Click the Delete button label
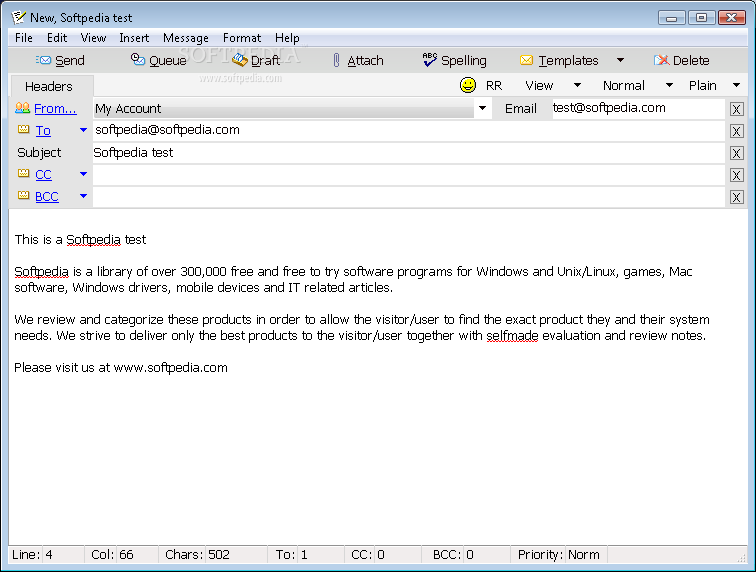The height and width of the screenshot is (572, 756). [x=691, y=60]
